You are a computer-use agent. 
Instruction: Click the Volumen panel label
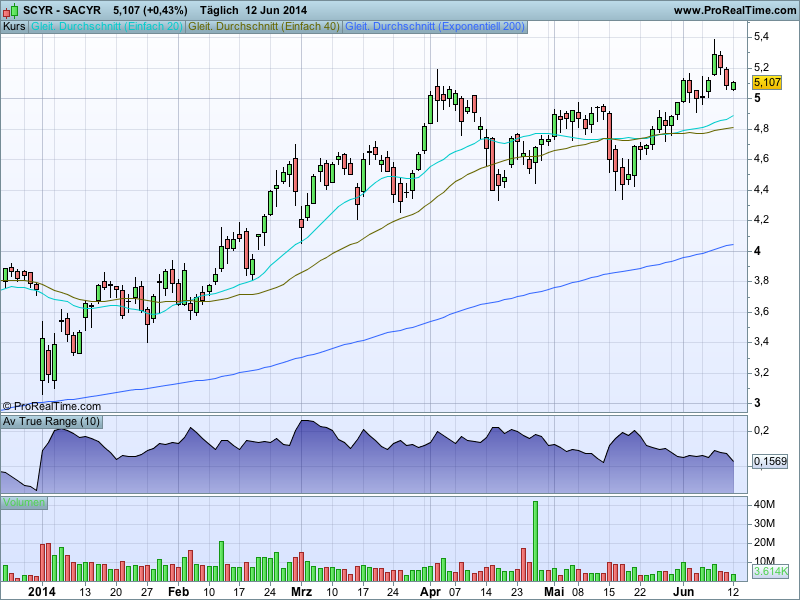23,503
